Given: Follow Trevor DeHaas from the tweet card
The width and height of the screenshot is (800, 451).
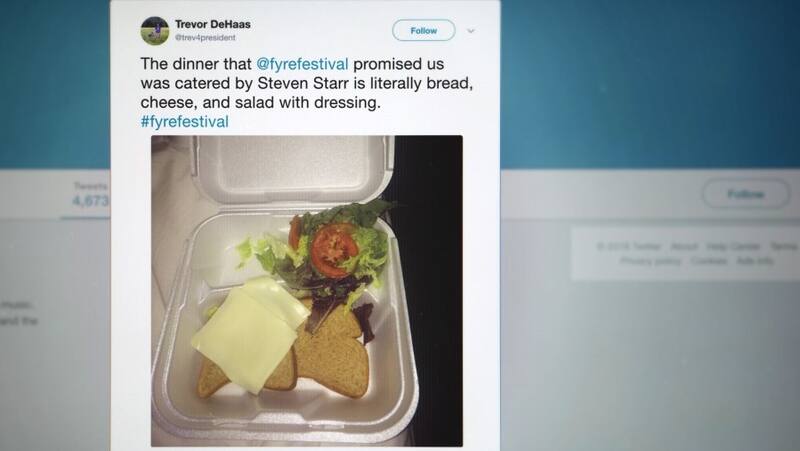Looking at the screenshot, I should (423, 31).
